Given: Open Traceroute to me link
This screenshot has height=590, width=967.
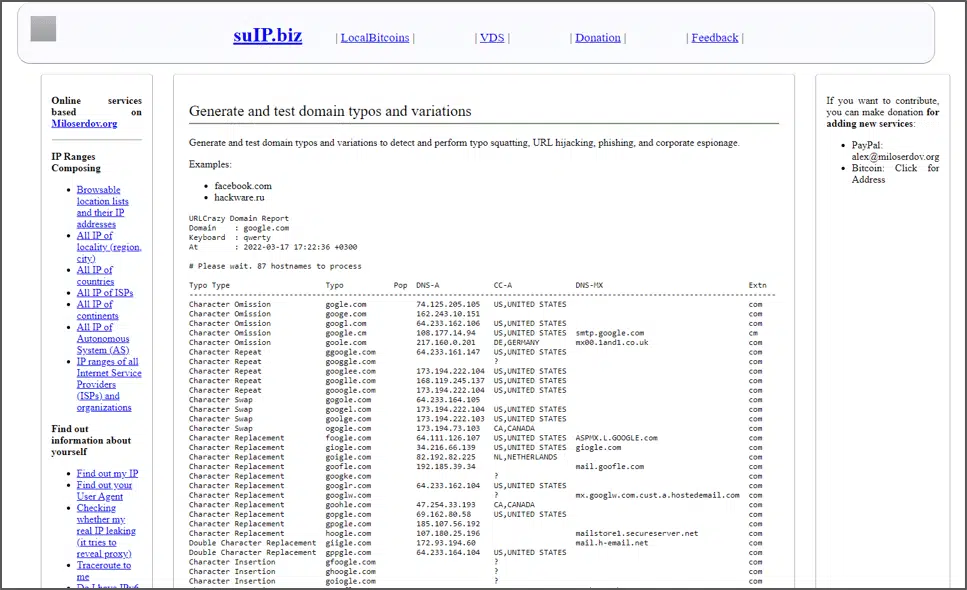Looking at the screenshot, I should pos(104,571).
